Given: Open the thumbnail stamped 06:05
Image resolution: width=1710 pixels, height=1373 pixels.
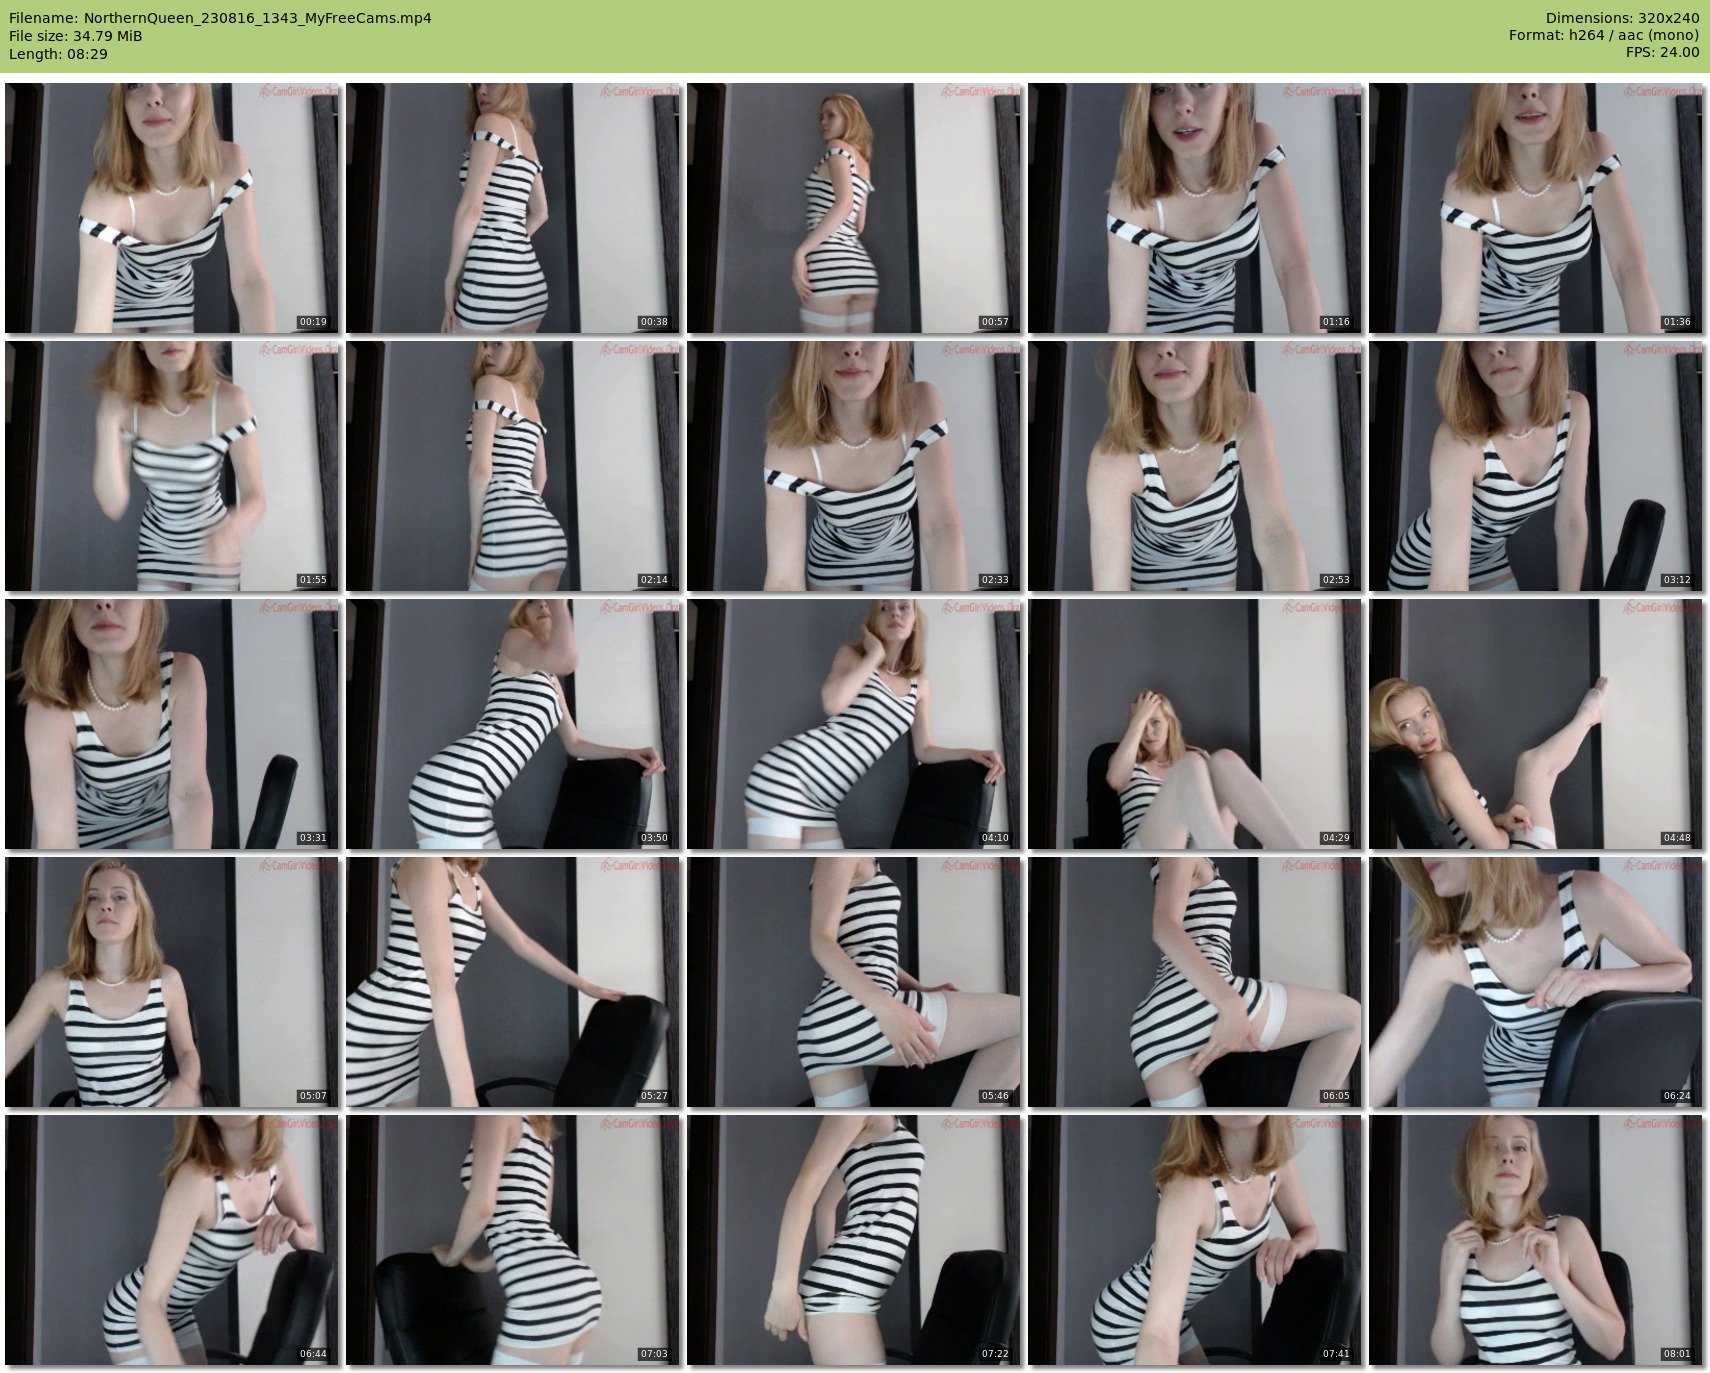Looking at the screenshot, I should tap(1195, 982).
